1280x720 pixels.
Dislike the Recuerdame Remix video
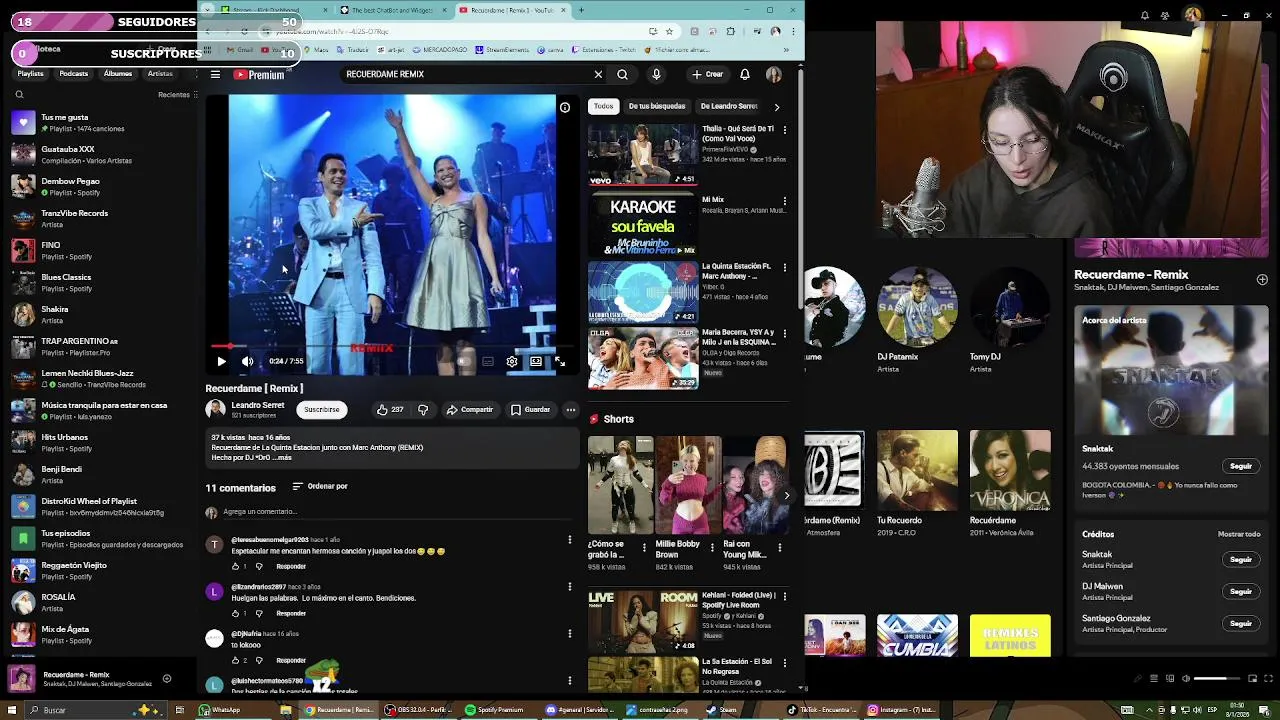(x=423, y=410)
